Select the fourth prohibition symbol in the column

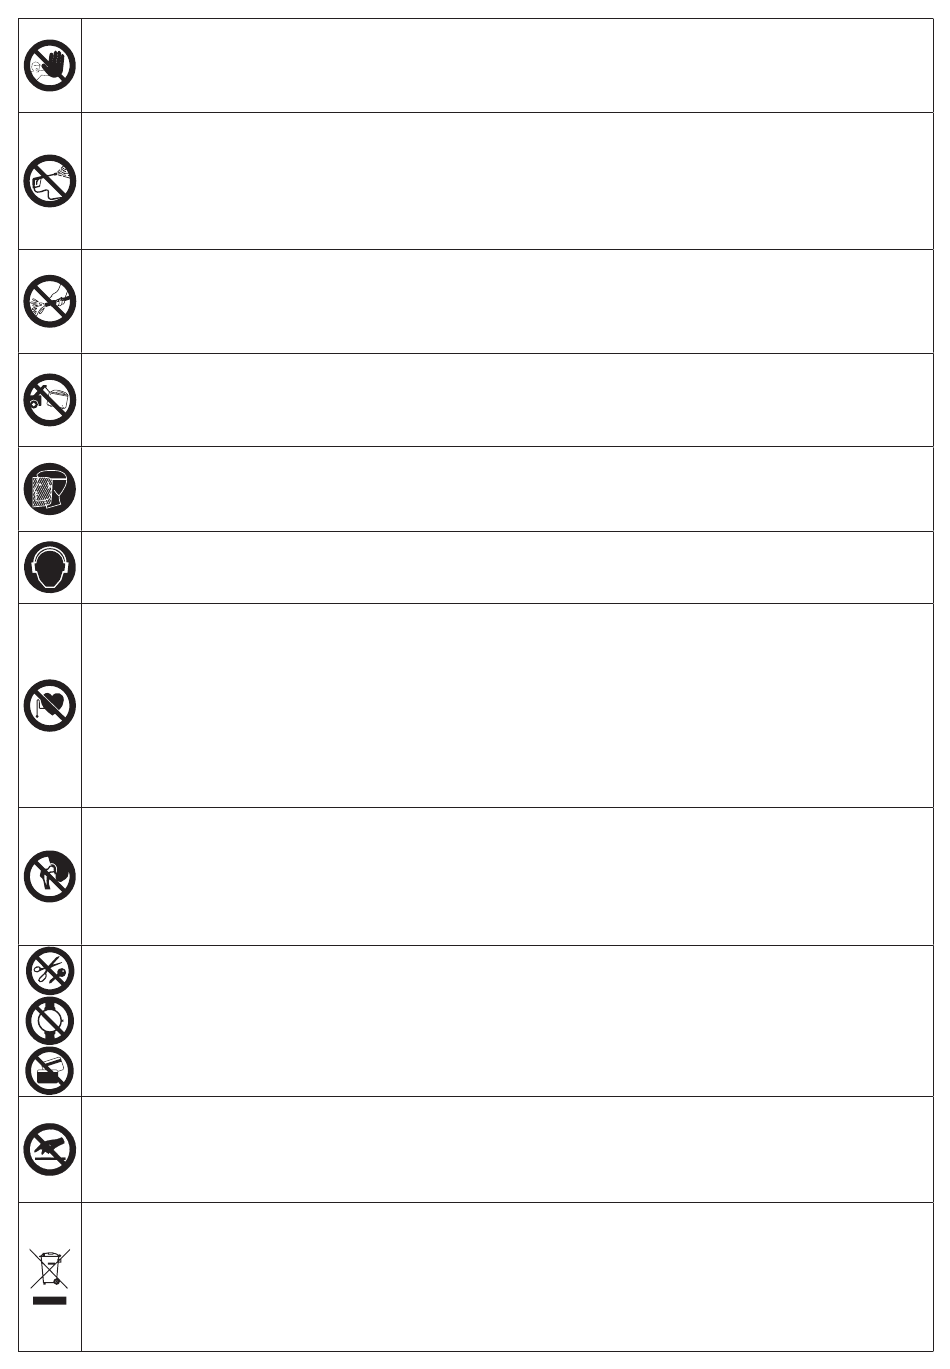click(x=50, y=400)
